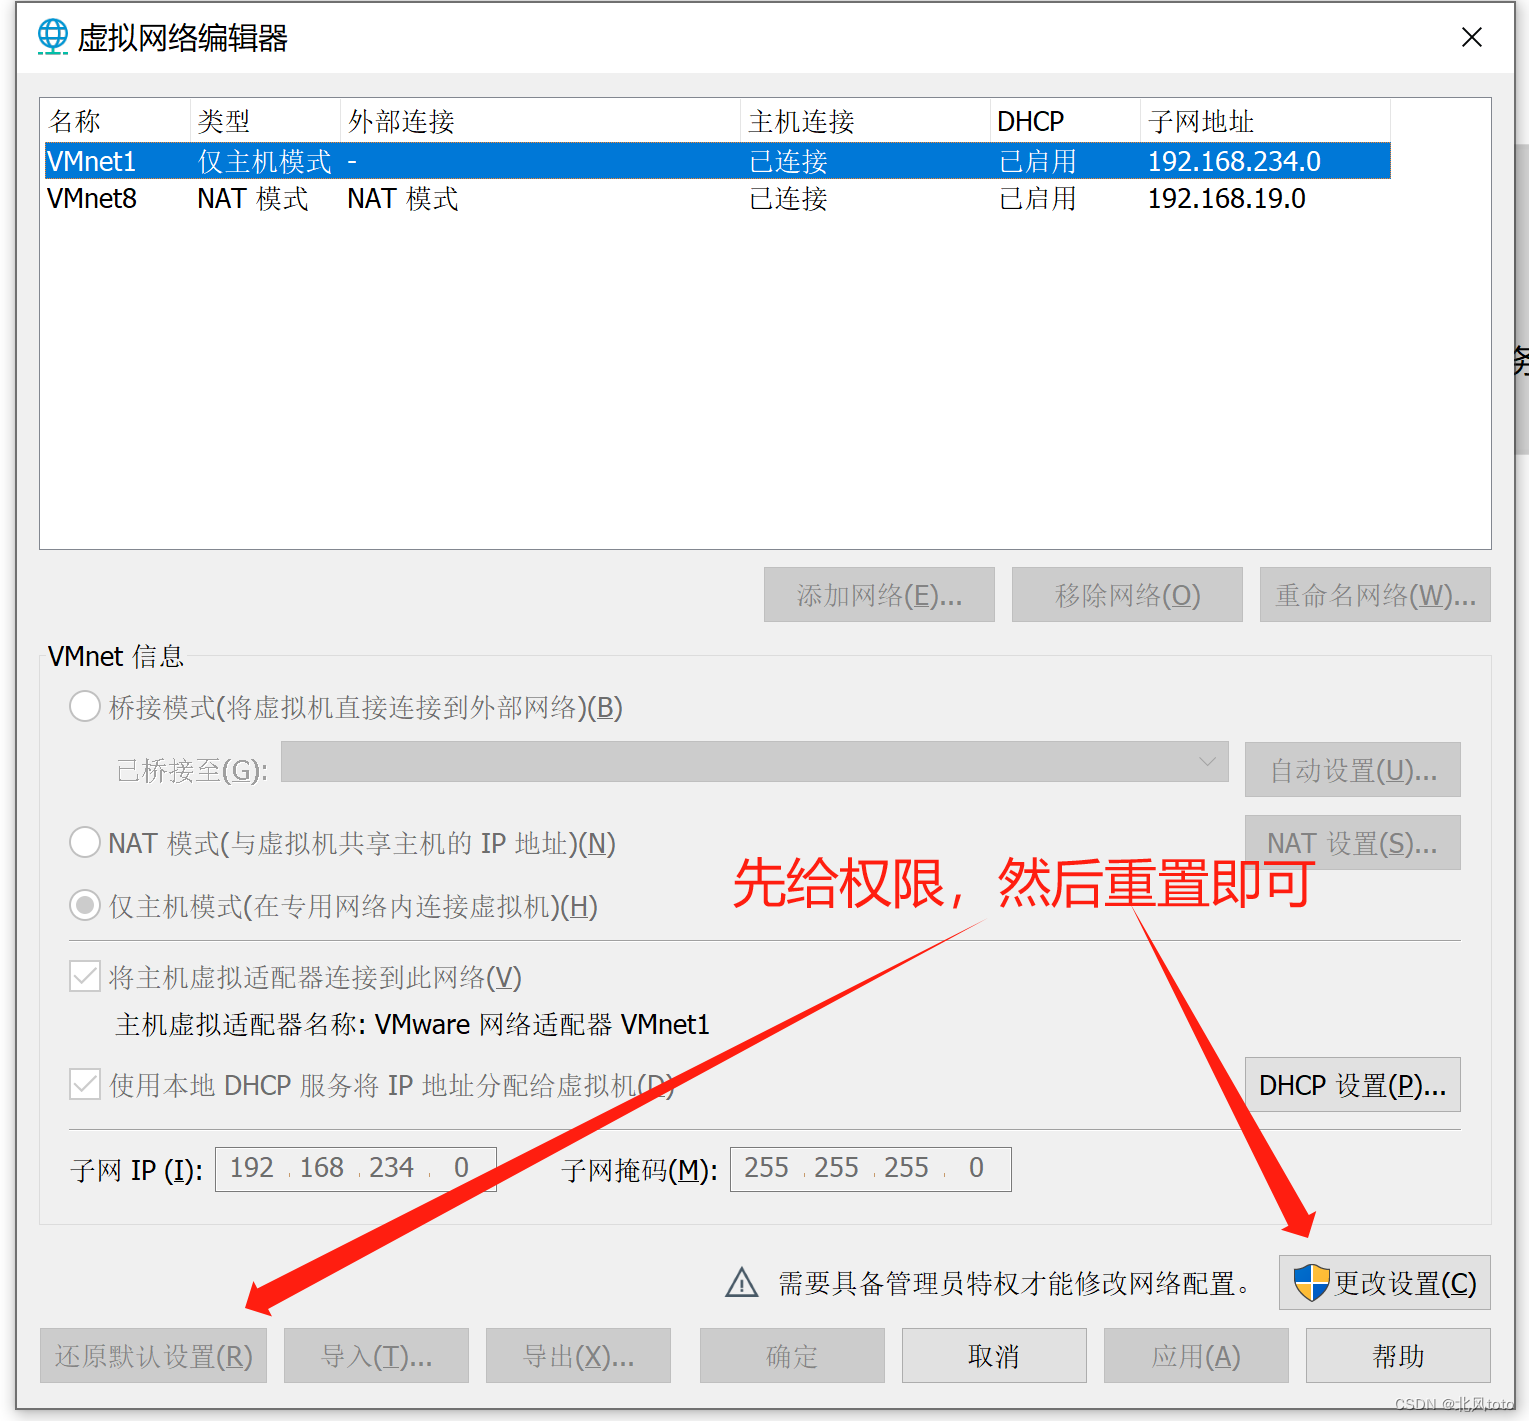1529x1421 pixels.
Task: Click 主机连接 column header
Action: pyautogui.click(x=865, y=121)
